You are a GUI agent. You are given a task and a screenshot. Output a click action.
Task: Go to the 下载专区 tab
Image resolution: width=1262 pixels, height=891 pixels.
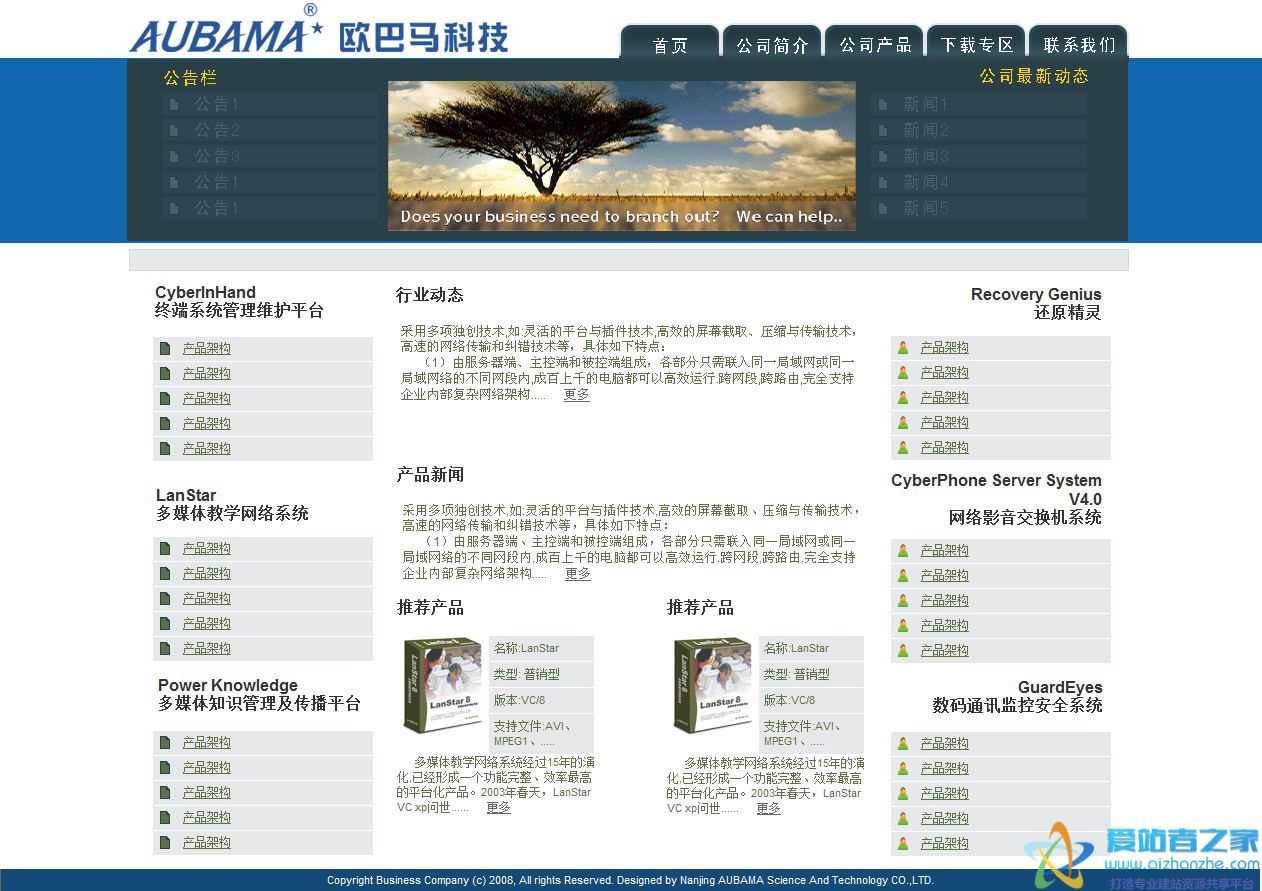pos(977,45)
